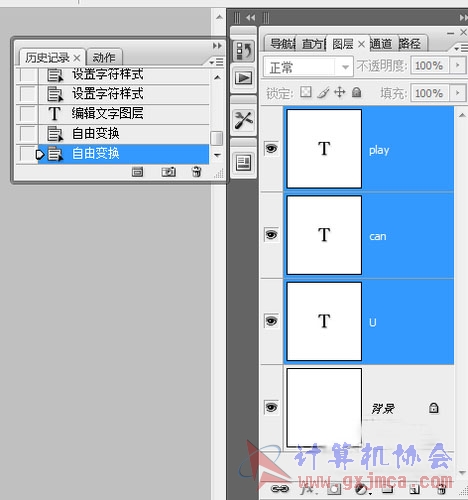Switch to the 动作 tab
468x500 pixels.
click(x=104, y=57)
